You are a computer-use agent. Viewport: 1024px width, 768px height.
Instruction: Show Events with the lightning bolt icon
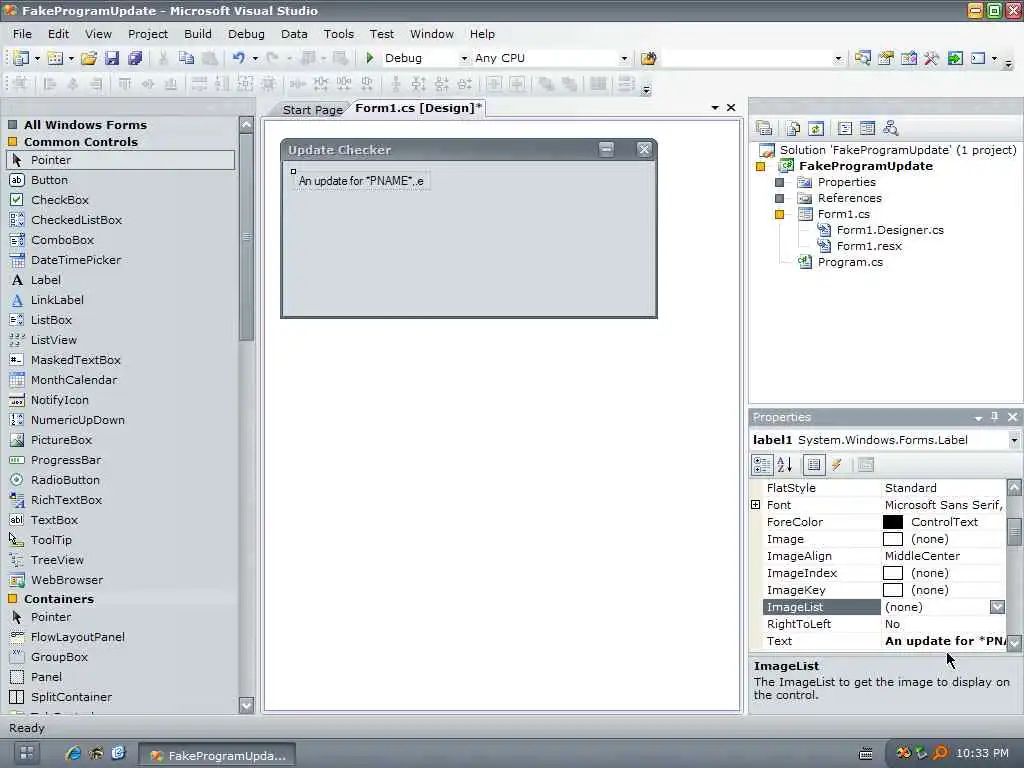(837, 464)
